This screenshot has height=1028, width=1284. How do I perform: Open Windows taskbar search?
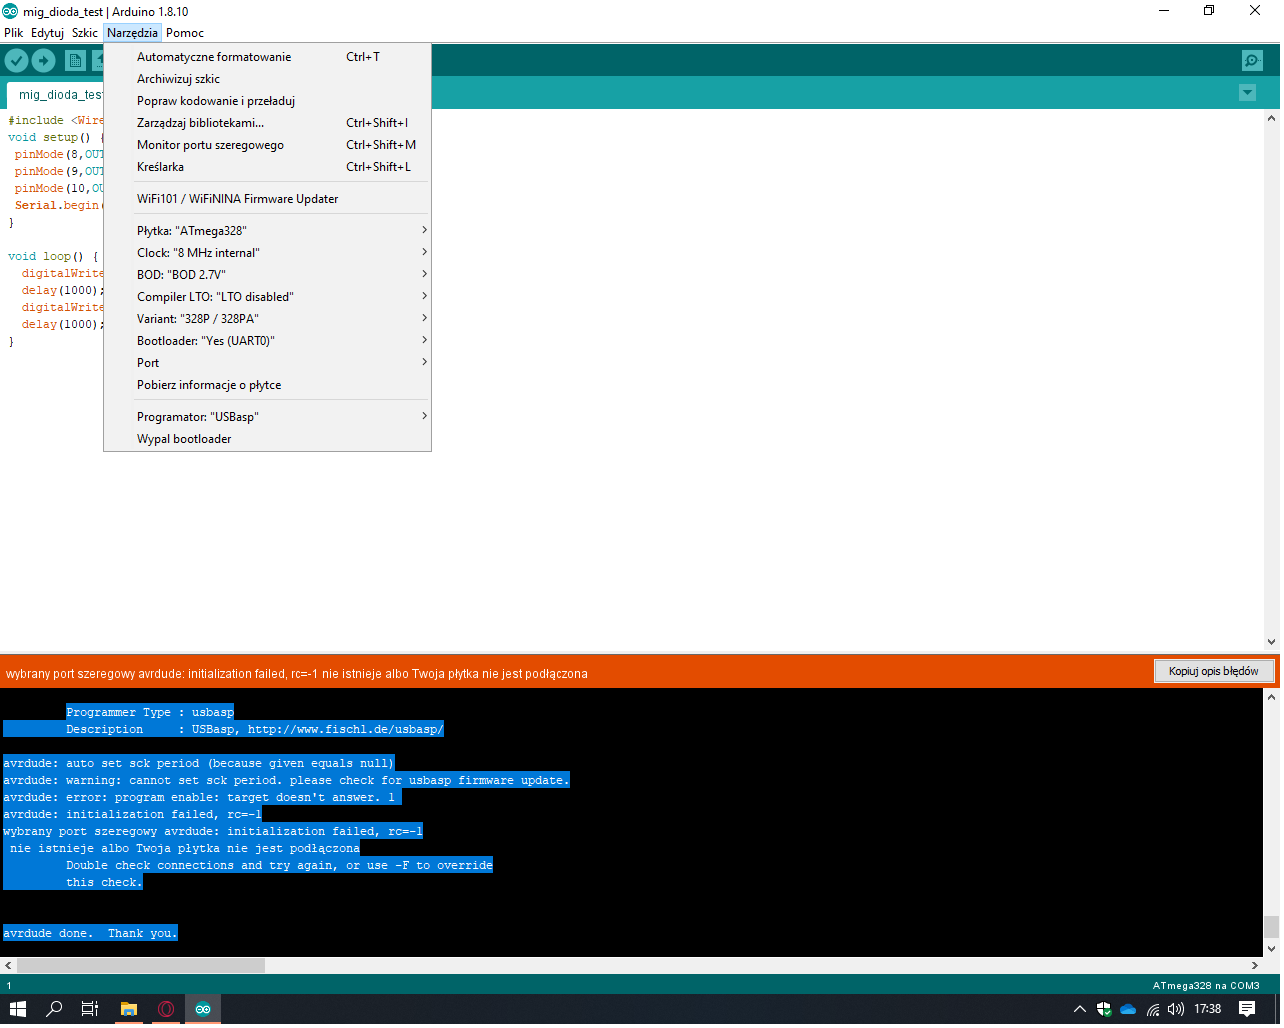click(x=54, y=1010)
